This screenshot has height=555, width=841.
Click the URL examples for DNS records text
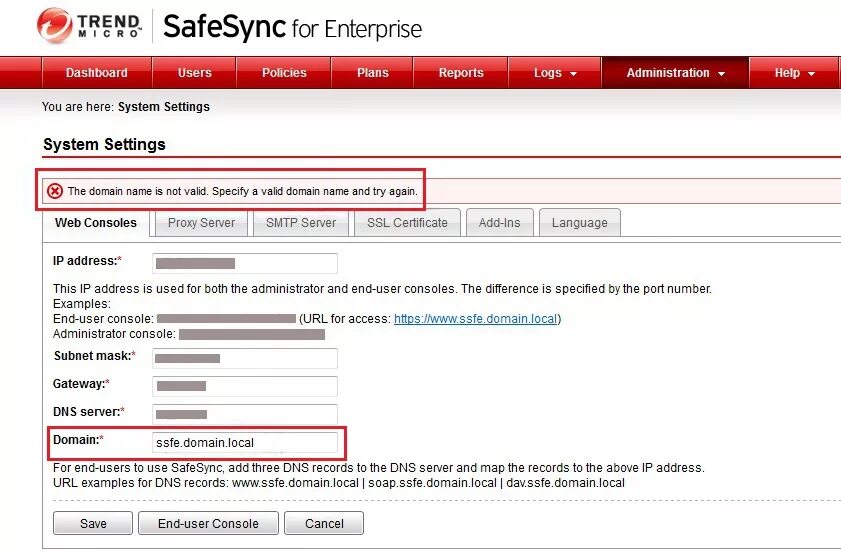tap(338, 483)
